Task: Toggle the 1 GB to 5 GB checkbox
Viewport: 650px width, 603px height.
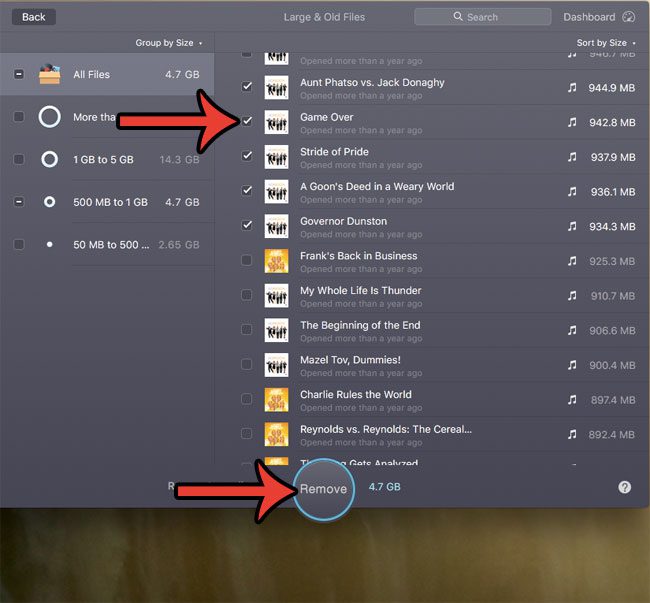Action: 19,159
